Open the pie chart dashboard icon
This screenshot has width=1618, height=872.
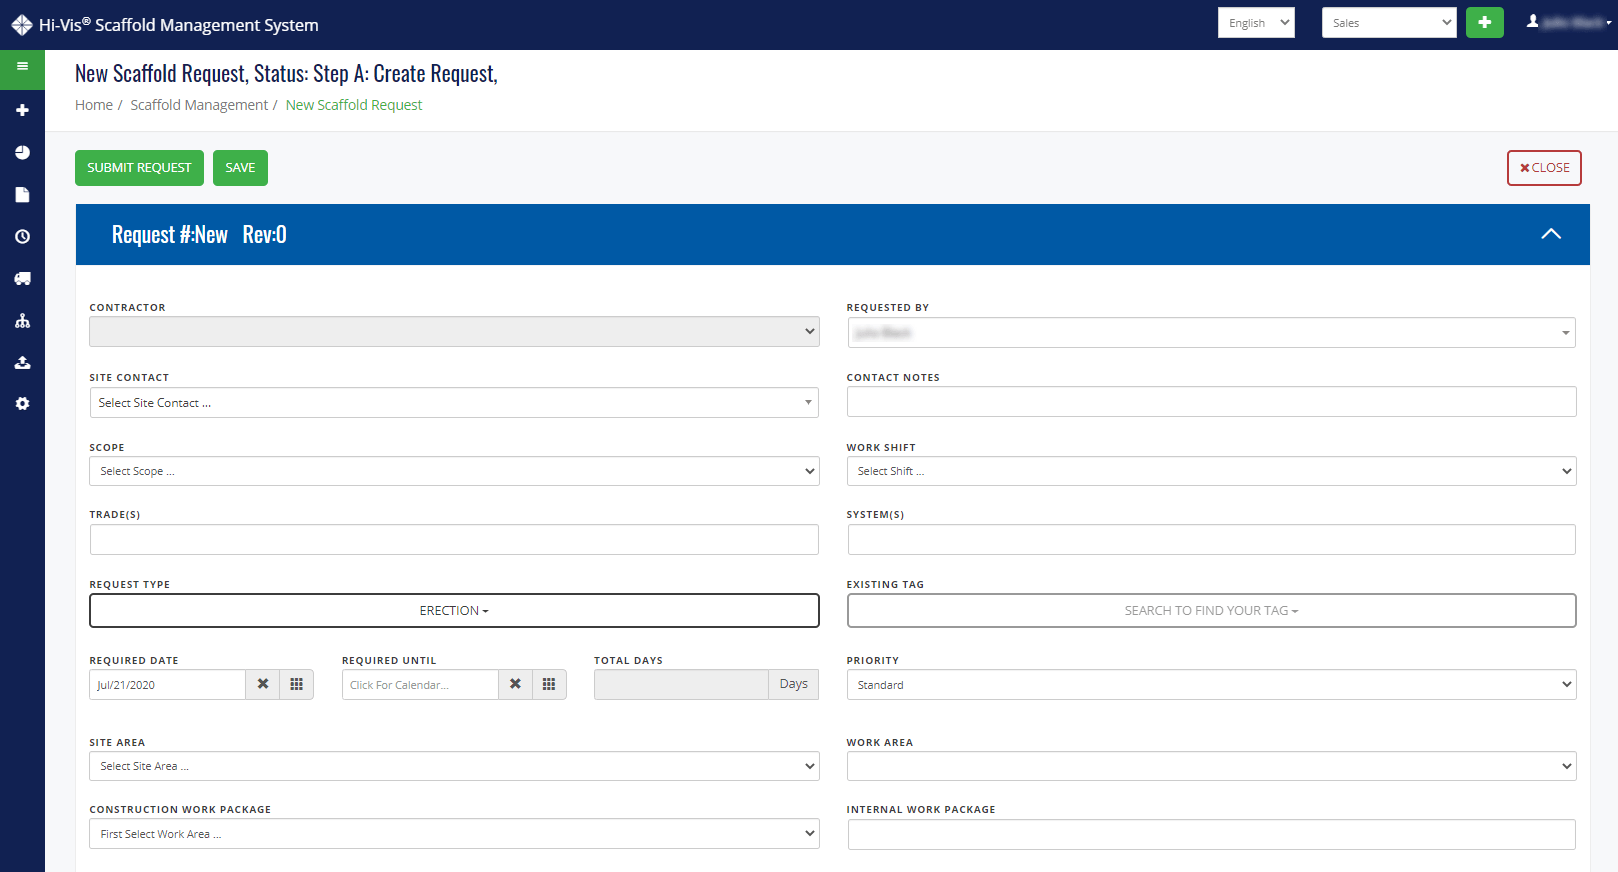point(22,152)
